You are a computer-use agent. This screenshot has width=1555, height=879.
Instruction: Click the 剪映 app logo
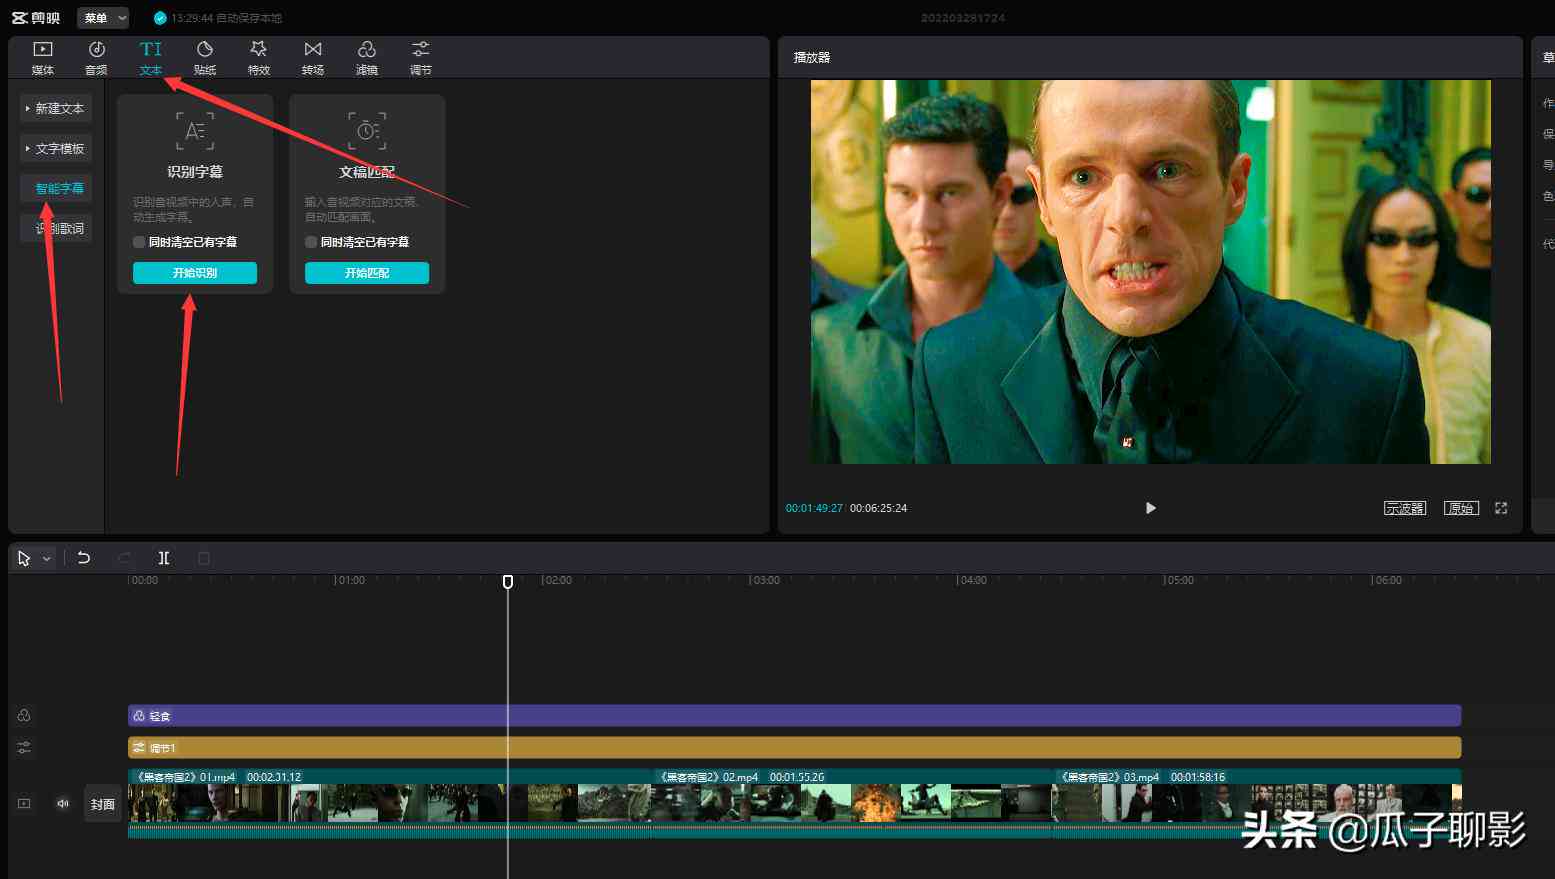[x=36, y=18]
